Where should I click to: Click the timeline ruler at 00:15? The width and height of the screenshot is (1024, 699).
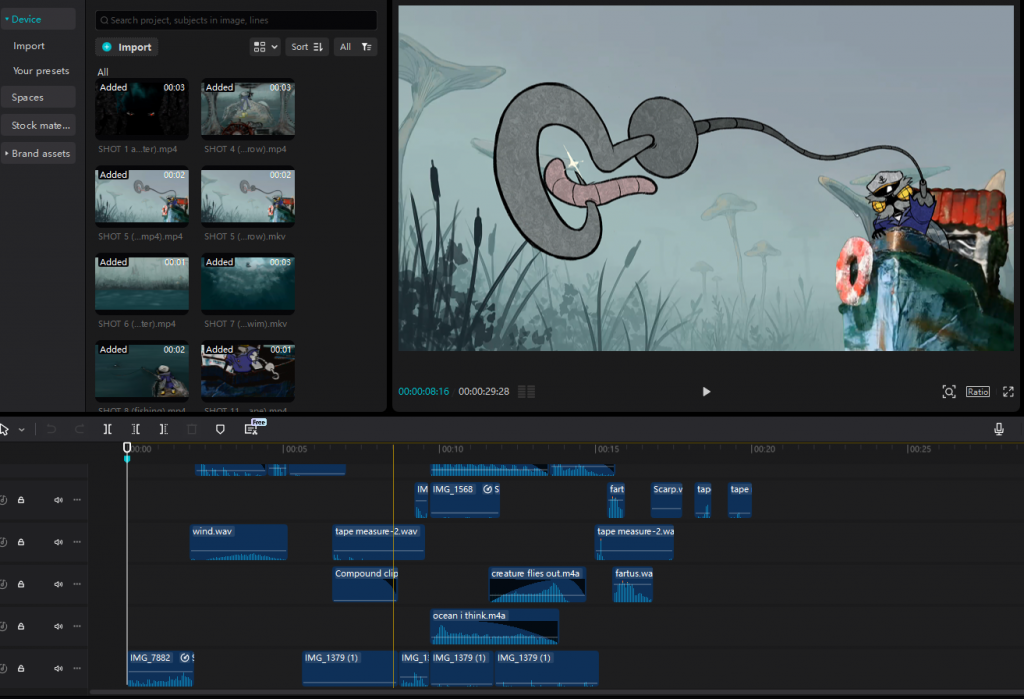click(607, 449)
